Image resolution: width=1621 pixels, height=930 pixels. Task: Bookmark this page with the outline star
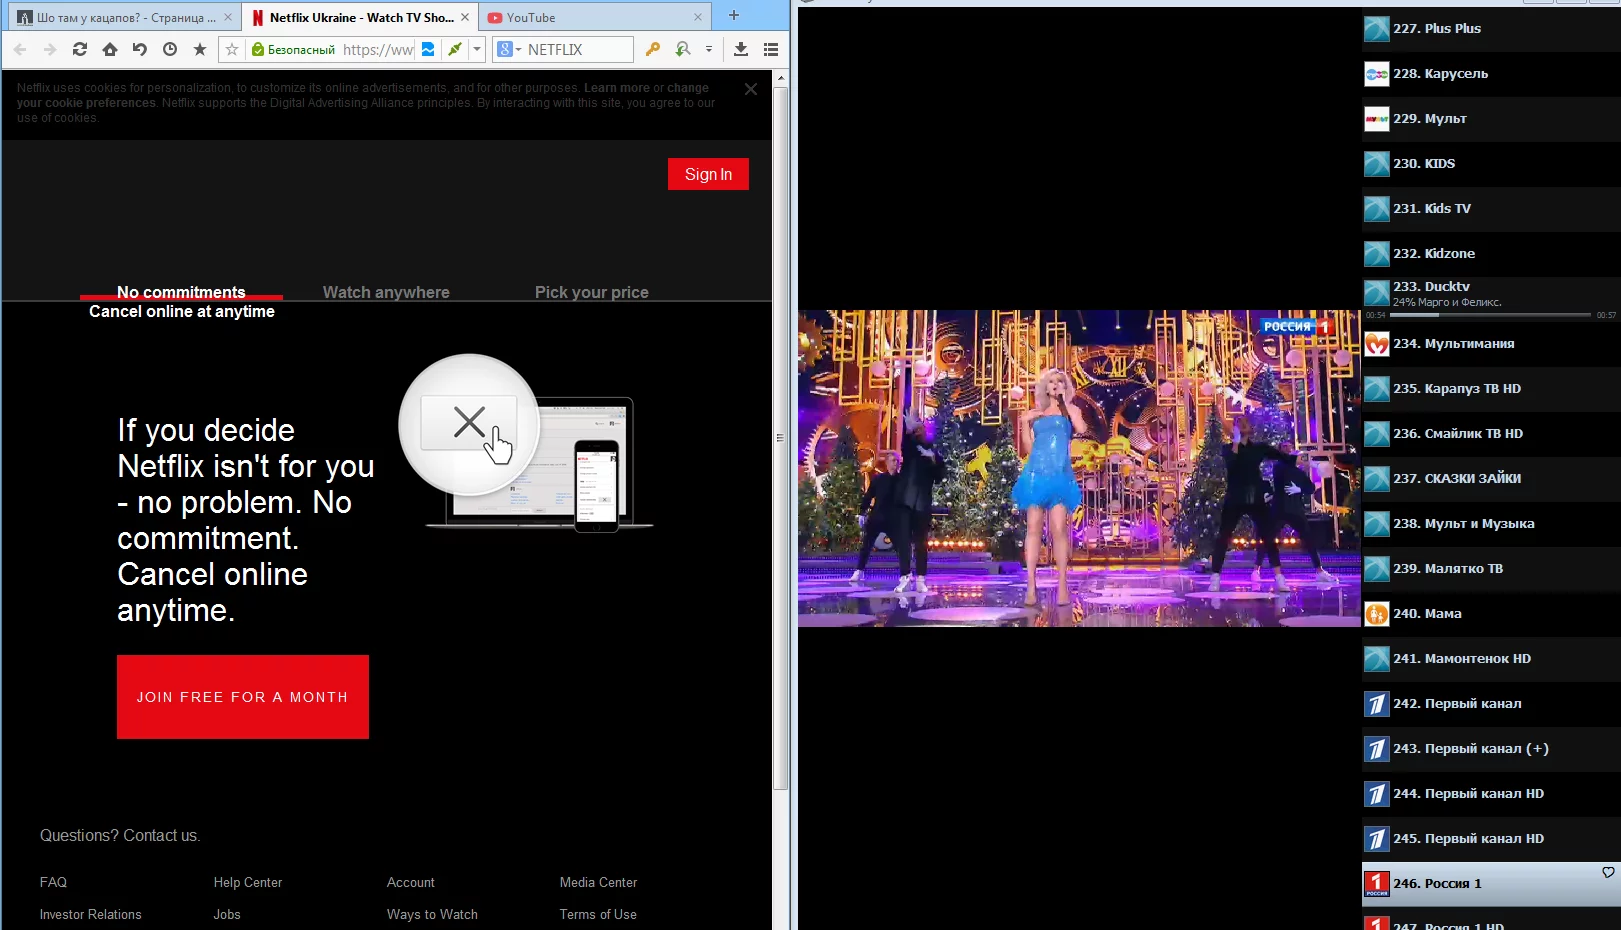point(232,49)
